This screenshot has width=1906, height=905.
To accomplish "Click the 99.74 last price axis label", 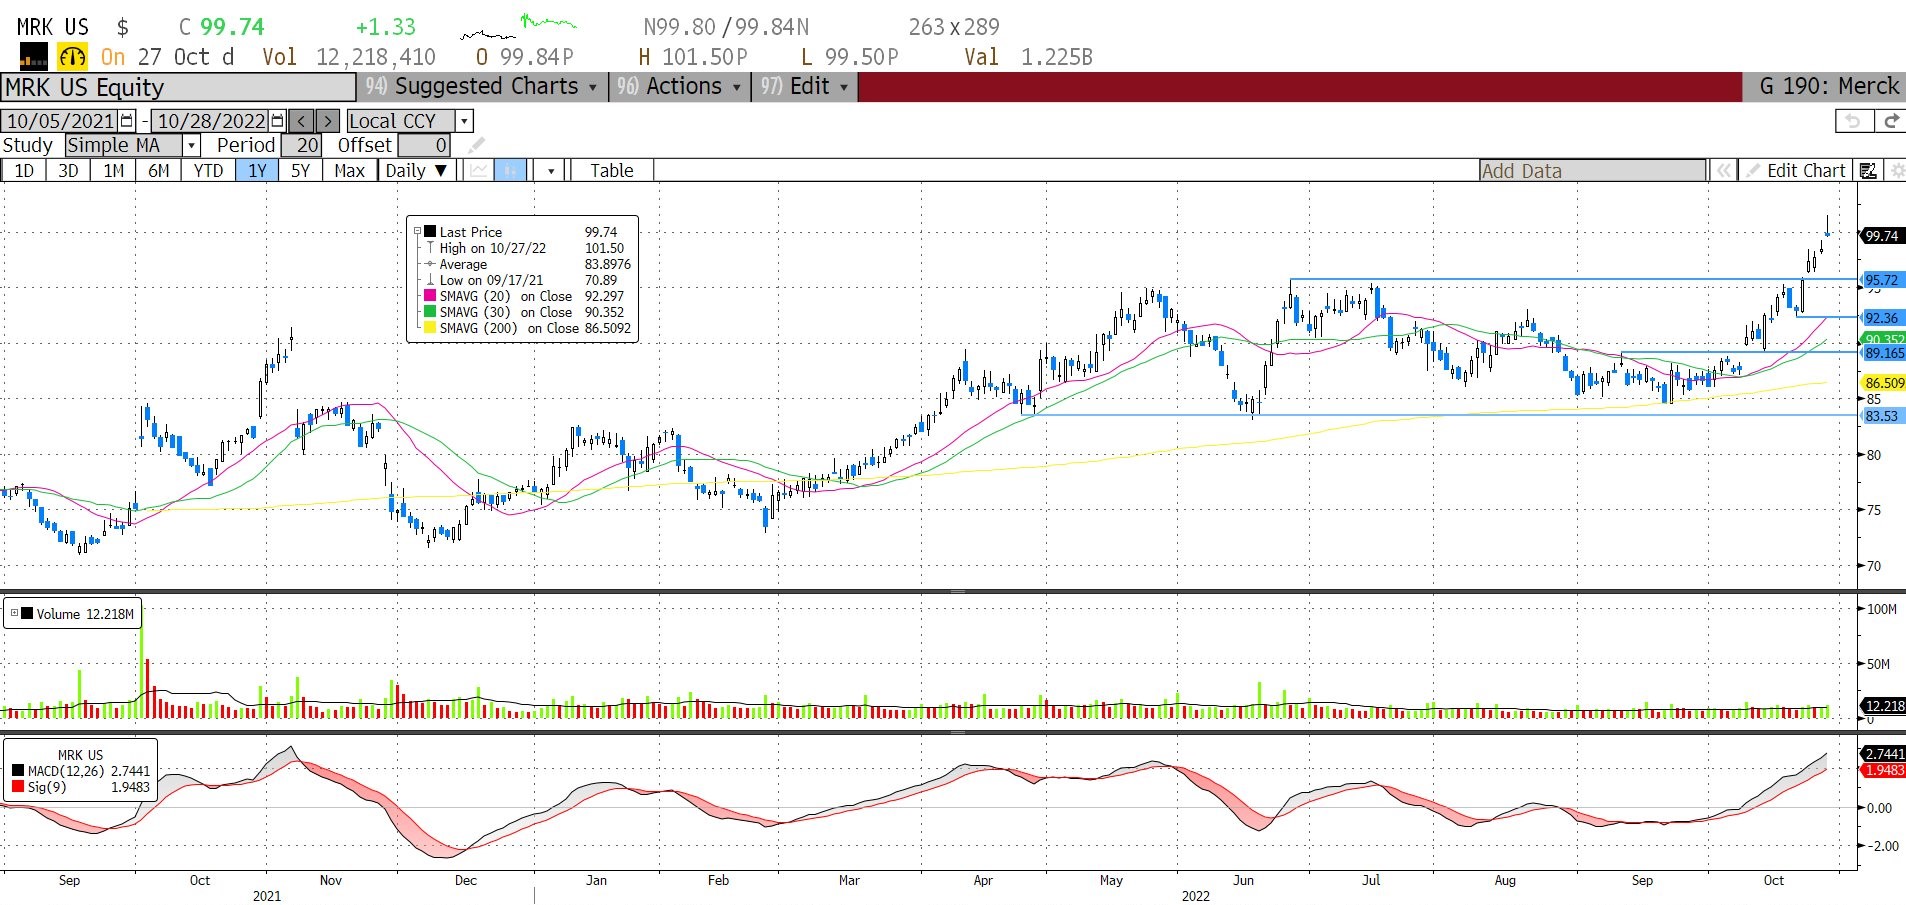I will (x=1881, y=236).
